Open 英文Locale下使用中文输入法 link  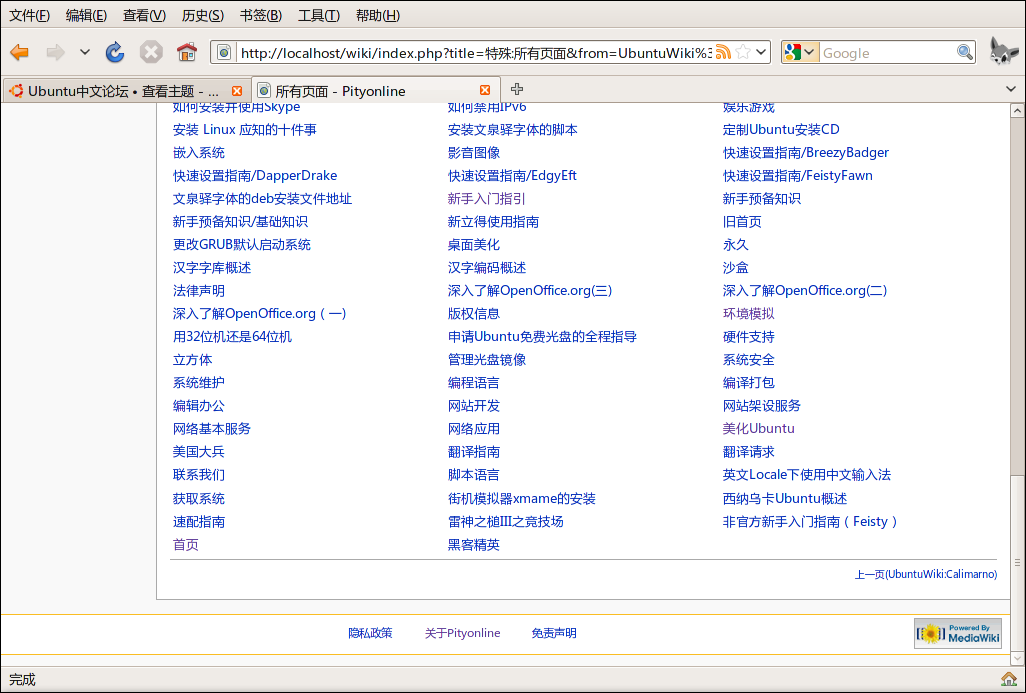click(x=807, y=474)
